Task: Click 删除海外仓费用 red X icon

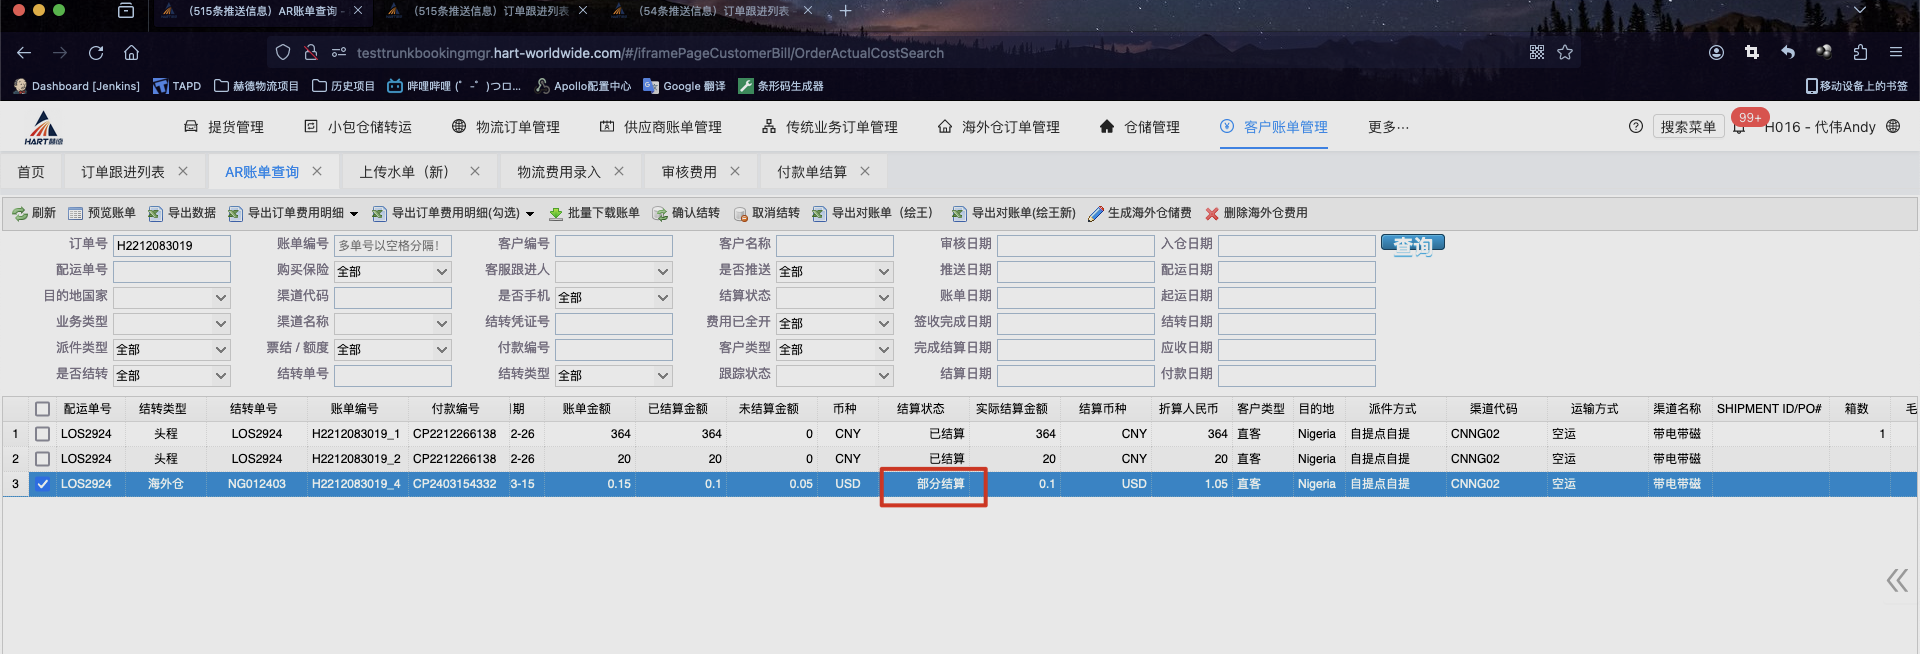Action: coord(1212,214)
